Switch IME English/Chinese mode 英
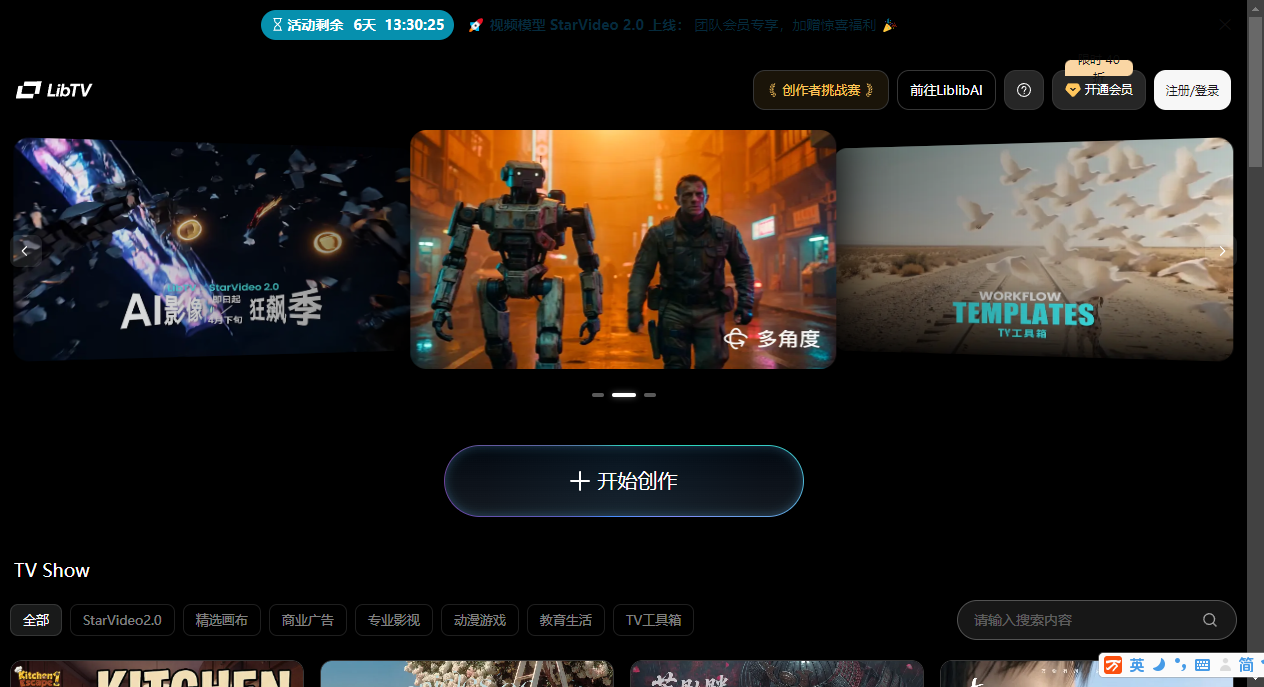The height and width of the screenshot is (687, 1264). point(1137,665)
